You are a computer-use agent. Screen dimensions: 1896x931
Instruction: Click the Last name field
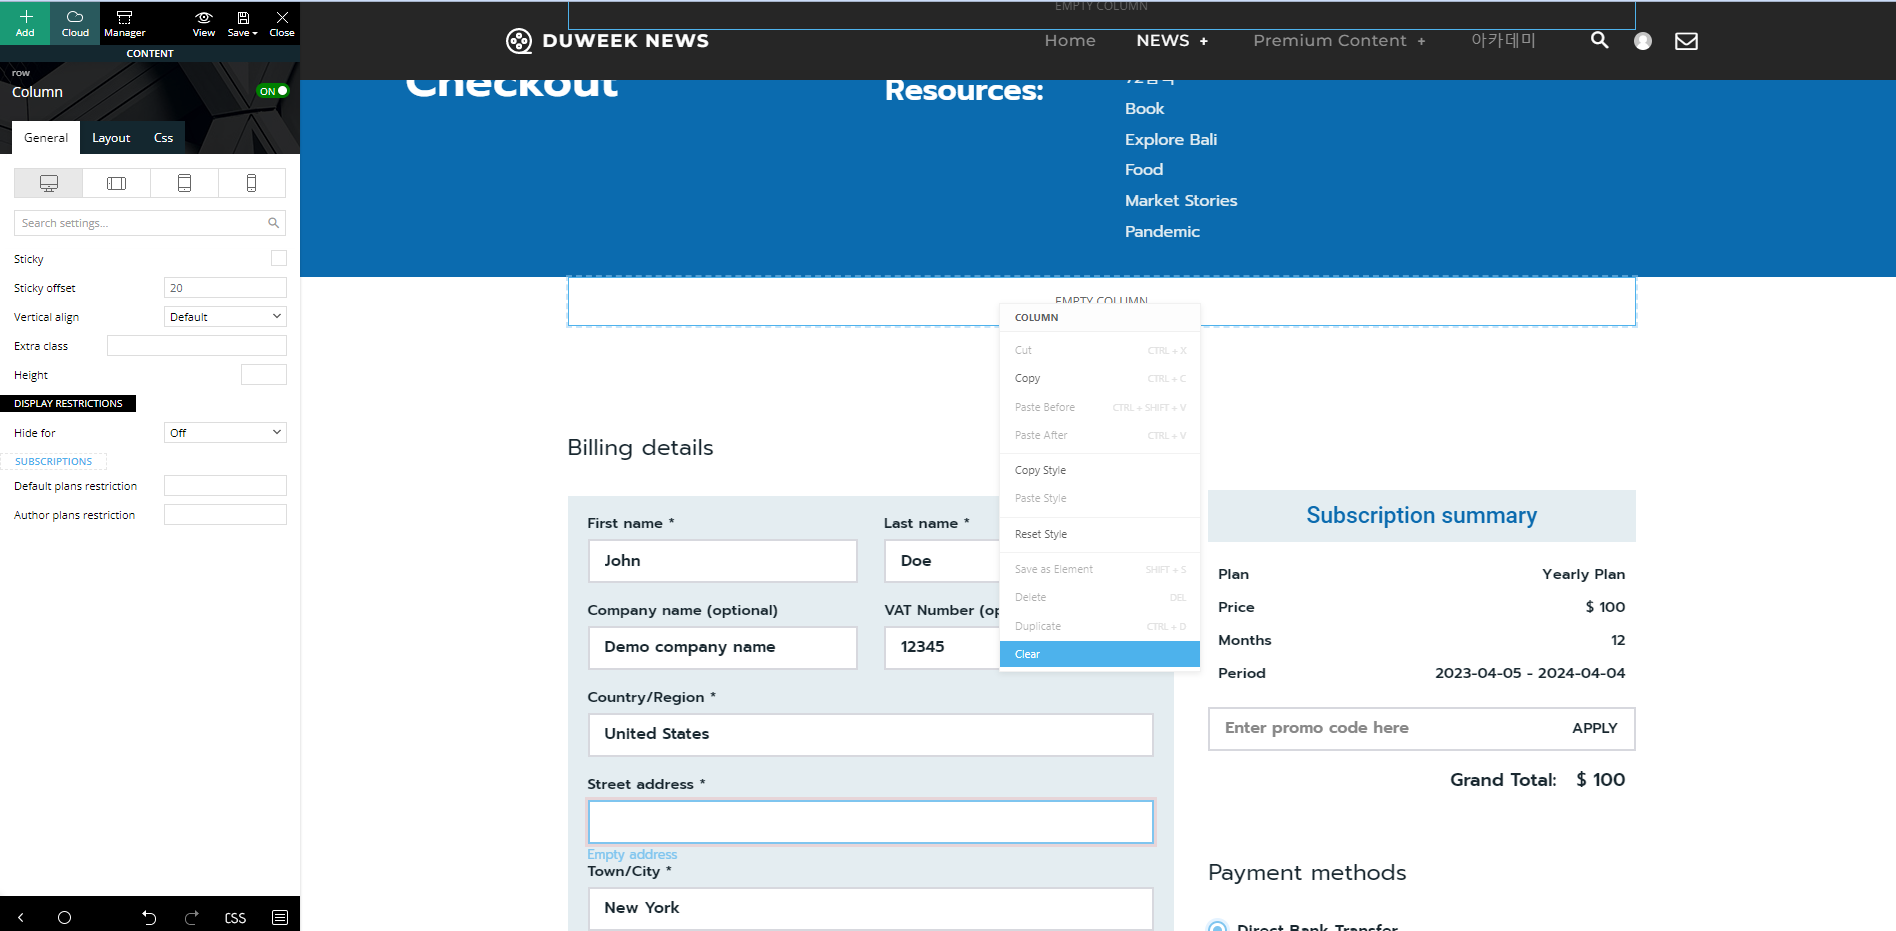[942, 561]
